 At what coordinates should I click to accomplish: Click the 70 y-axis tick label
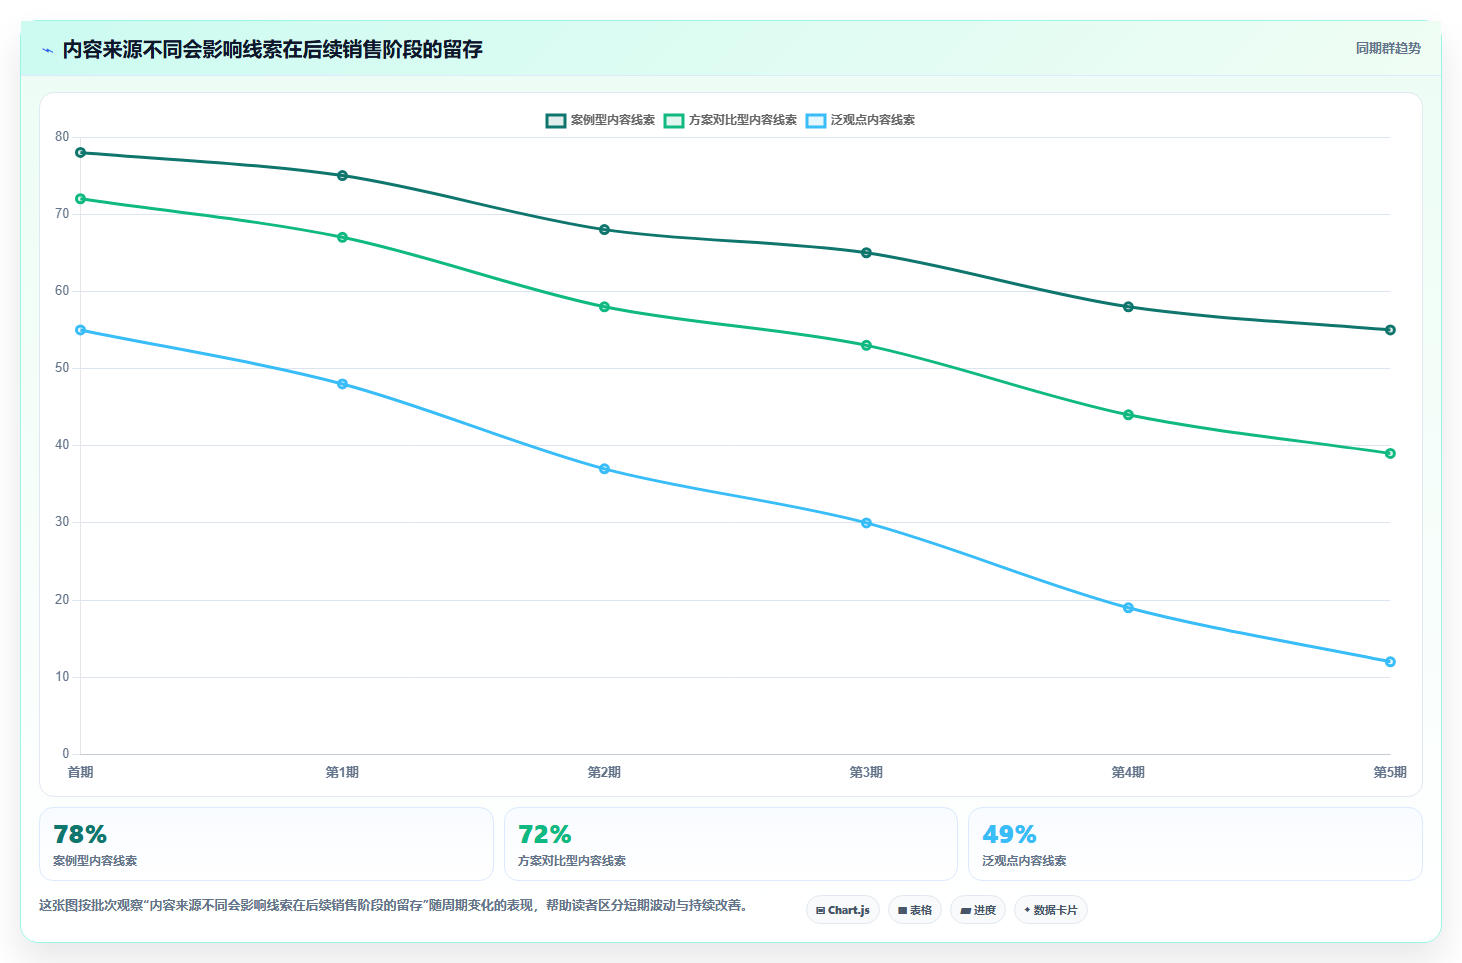coord(62,214)
